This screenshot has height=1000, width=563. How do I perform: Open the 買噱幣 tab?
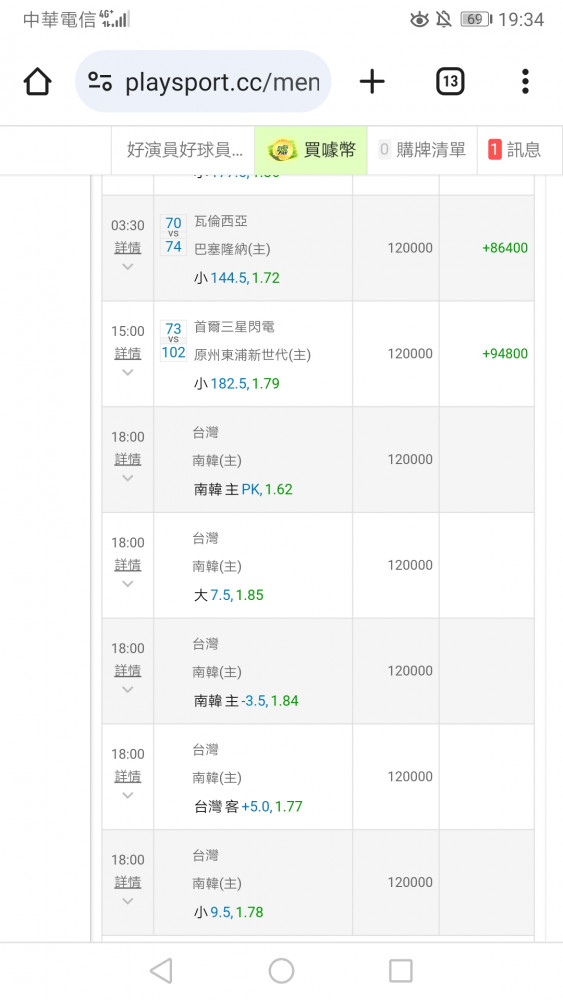click(x=311, y=151)
